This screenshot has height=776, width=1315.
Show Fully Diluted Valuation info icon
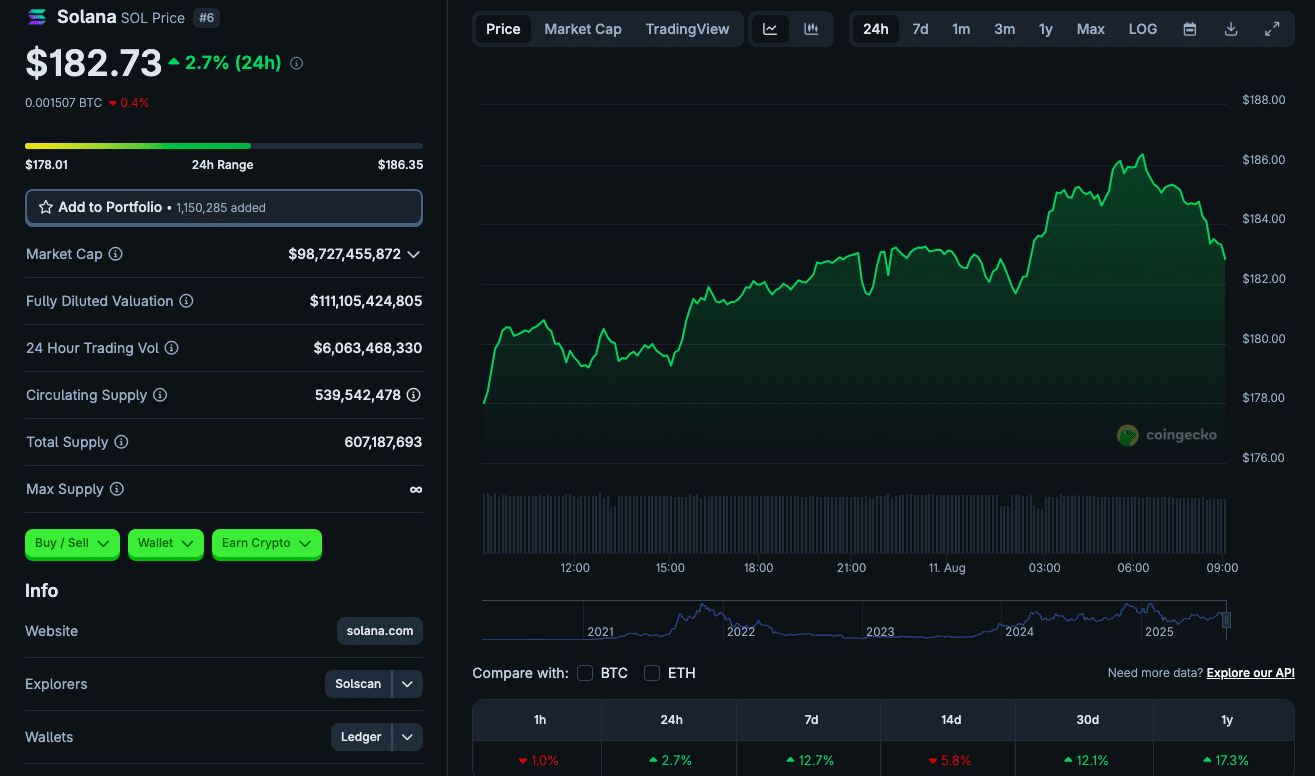coord(187,301)
